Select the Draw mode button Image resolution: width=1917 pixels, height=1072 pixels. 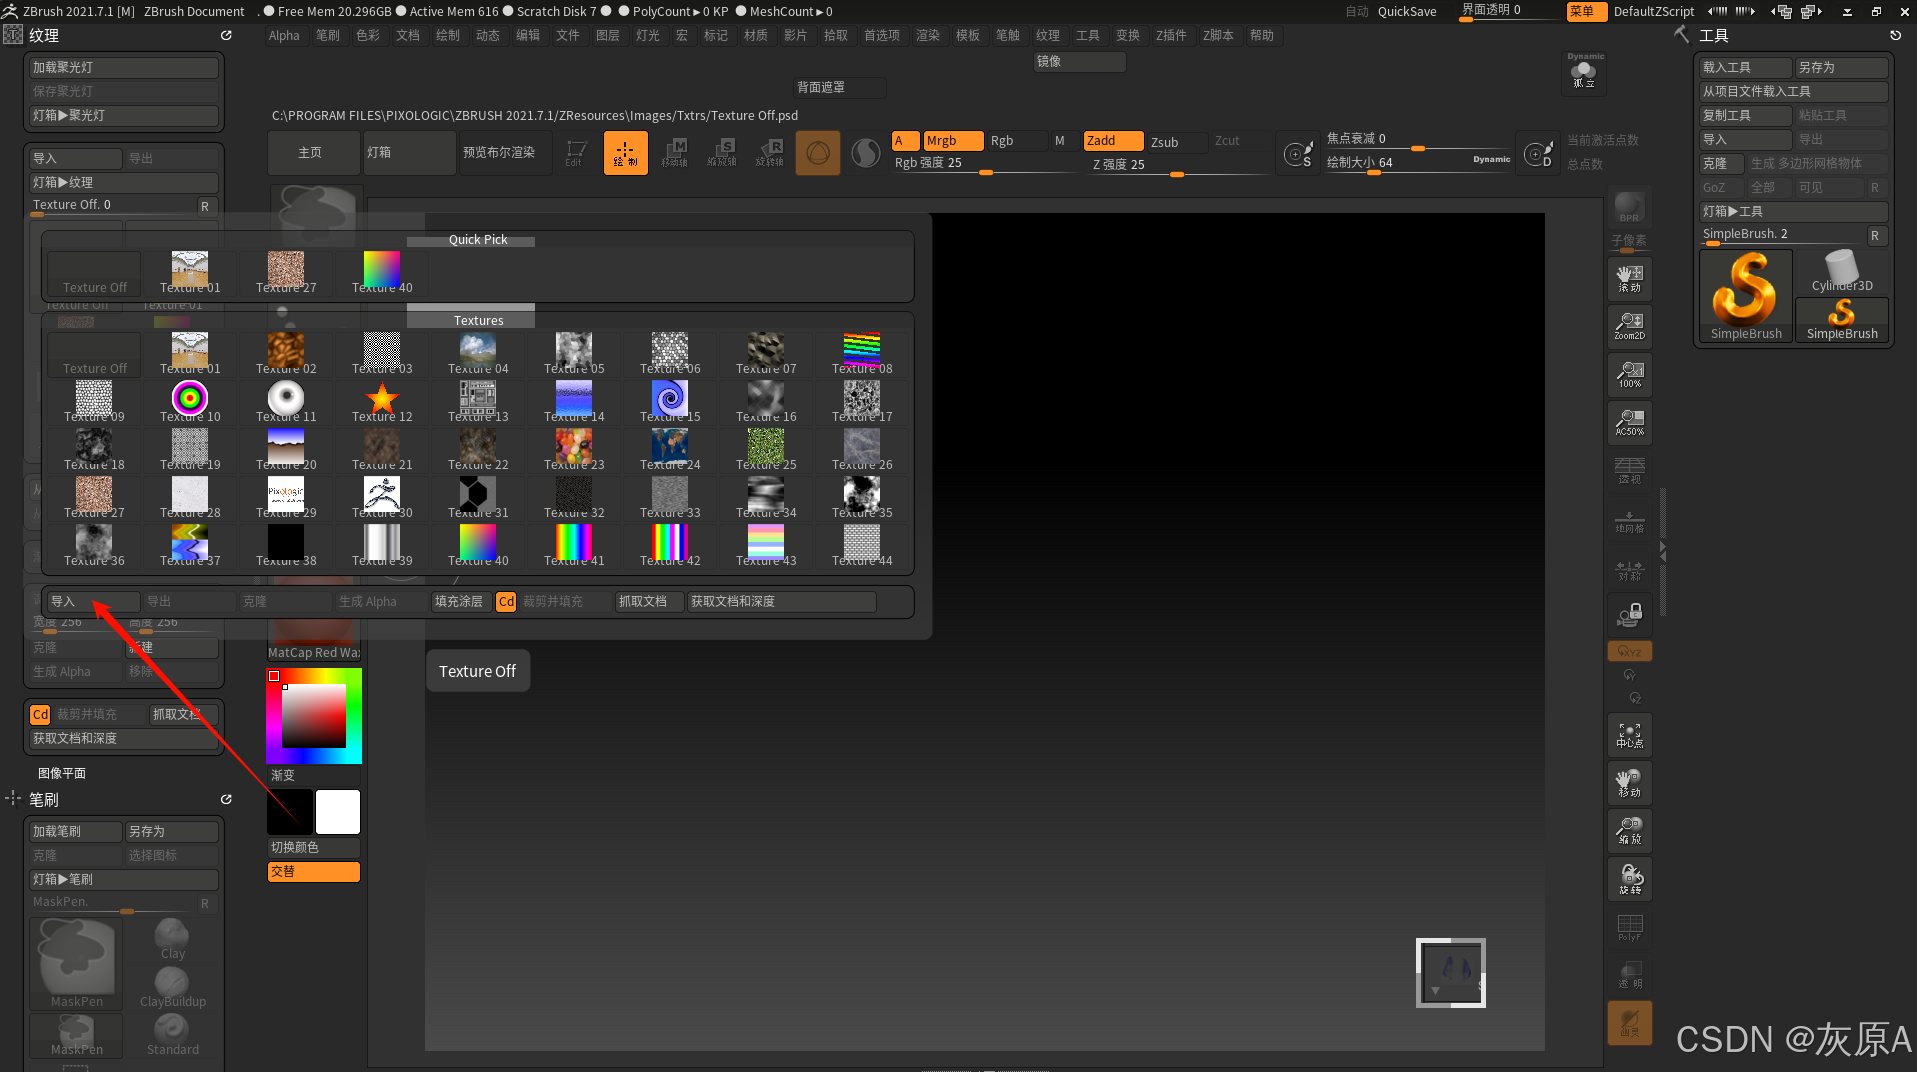[626, 153]
